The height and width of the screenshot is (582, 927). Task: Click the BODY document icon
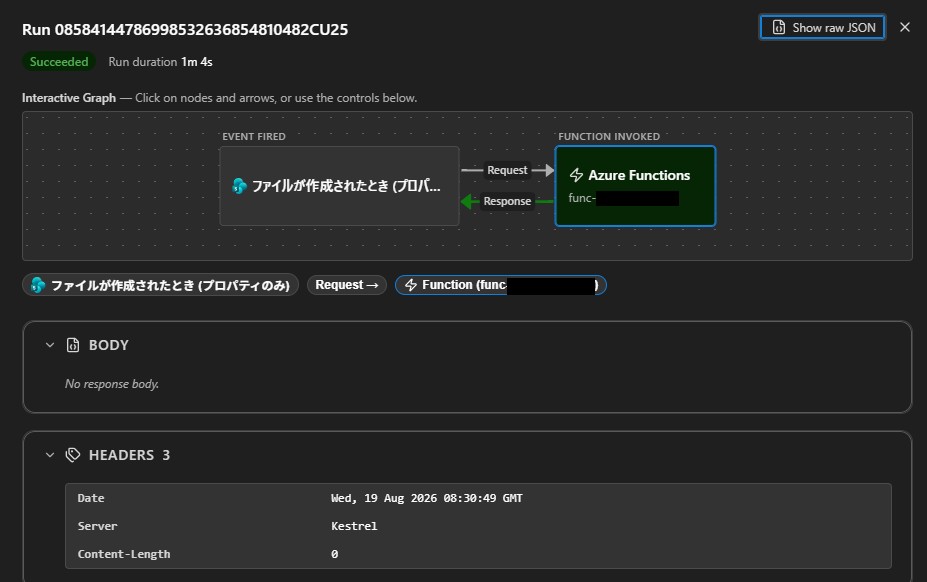pos(73,345)
